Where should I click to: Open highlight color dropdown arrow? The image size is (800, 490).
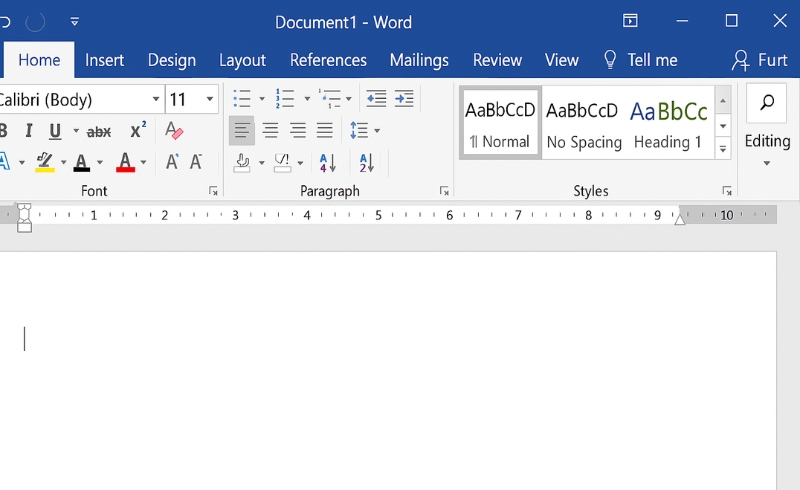point(63,163)
